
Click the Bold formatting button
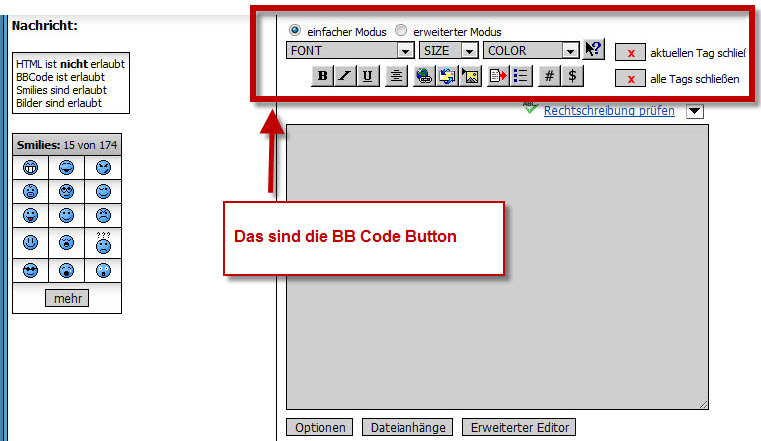(x=322, y=76)
